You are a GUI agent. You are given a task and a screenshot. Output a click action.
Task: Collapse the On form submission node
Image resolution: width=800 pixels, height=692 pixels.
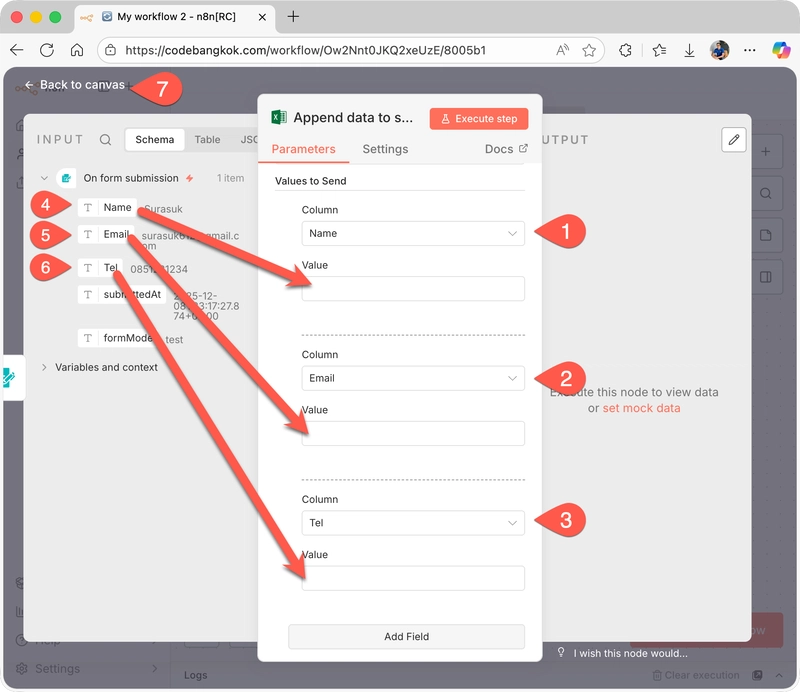click(44, 178)
